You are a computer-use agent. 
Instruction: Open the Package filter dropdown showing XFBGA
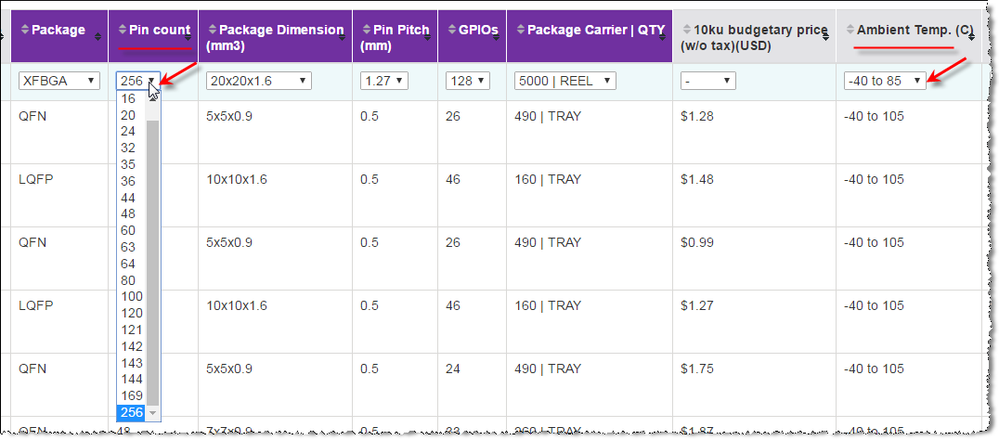59,80
